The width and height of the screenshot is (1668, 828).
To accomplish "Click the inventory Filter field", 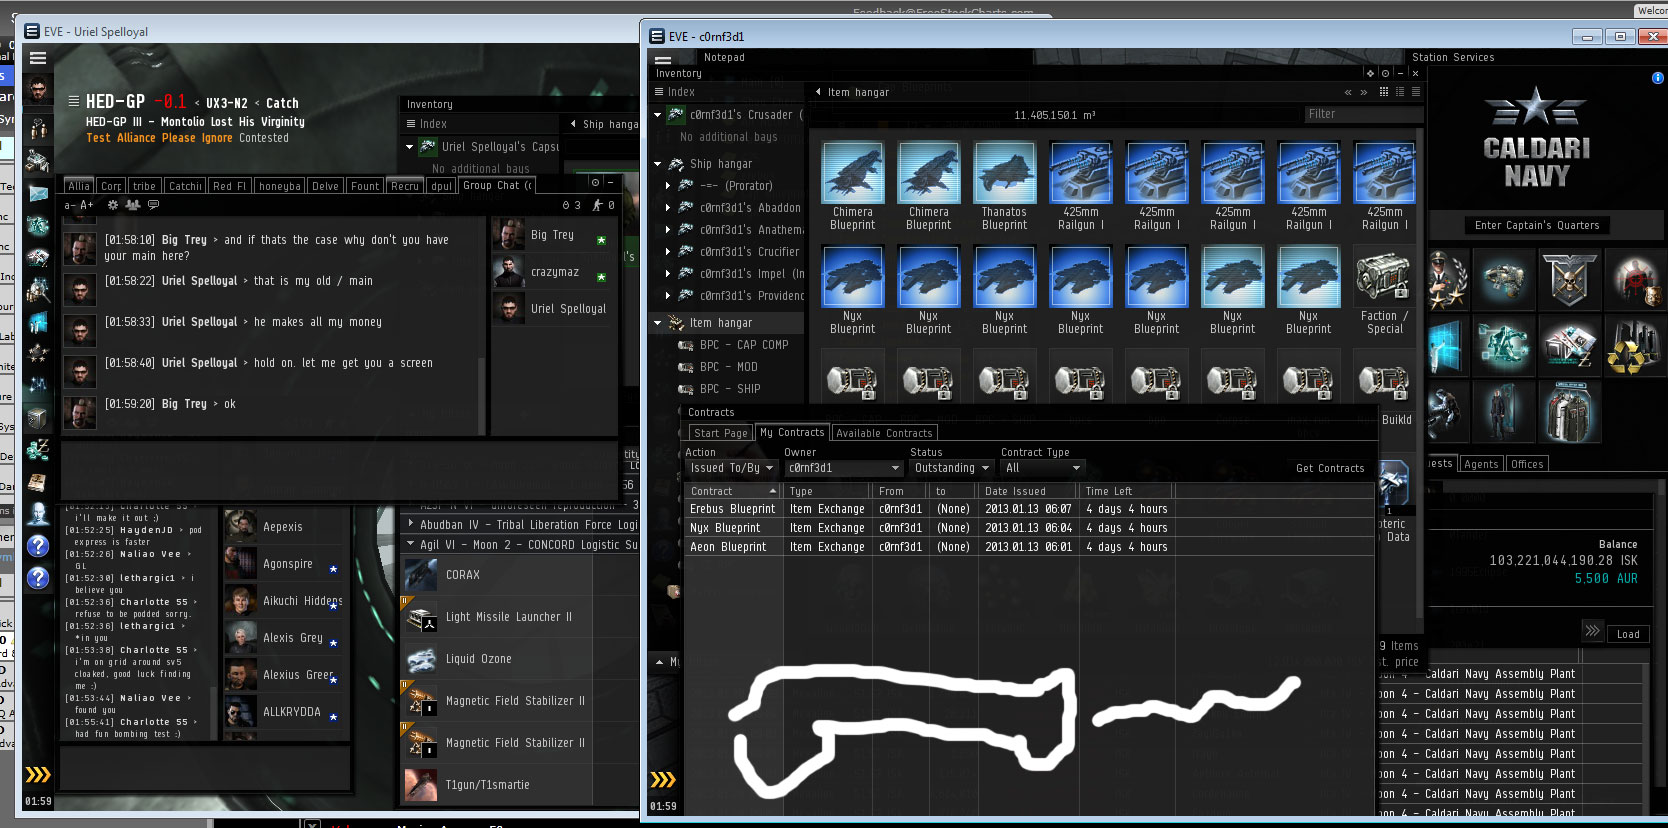I will pos(1362,114).
